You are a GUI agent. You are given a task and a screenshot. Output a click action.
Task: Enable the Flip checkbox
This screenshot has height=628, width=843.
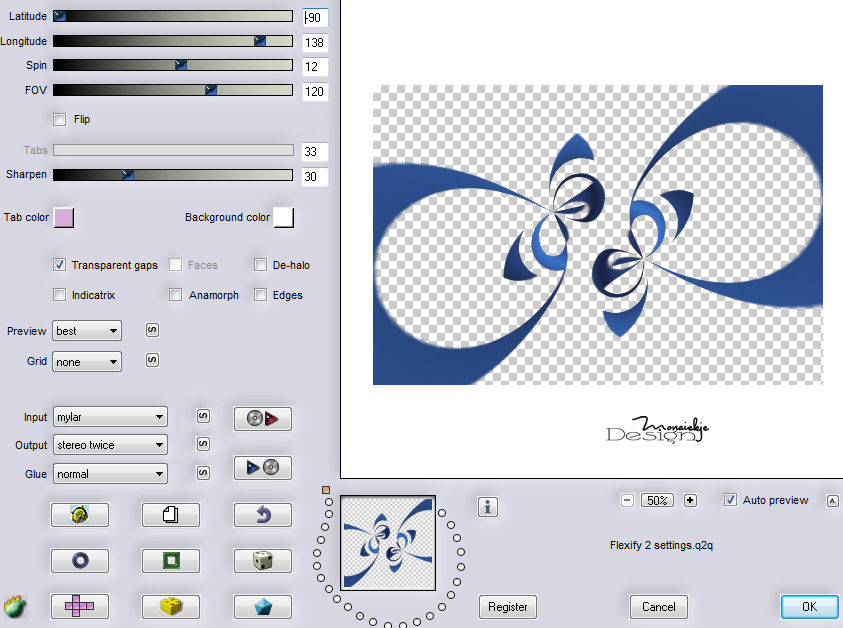tap(60, 119)
